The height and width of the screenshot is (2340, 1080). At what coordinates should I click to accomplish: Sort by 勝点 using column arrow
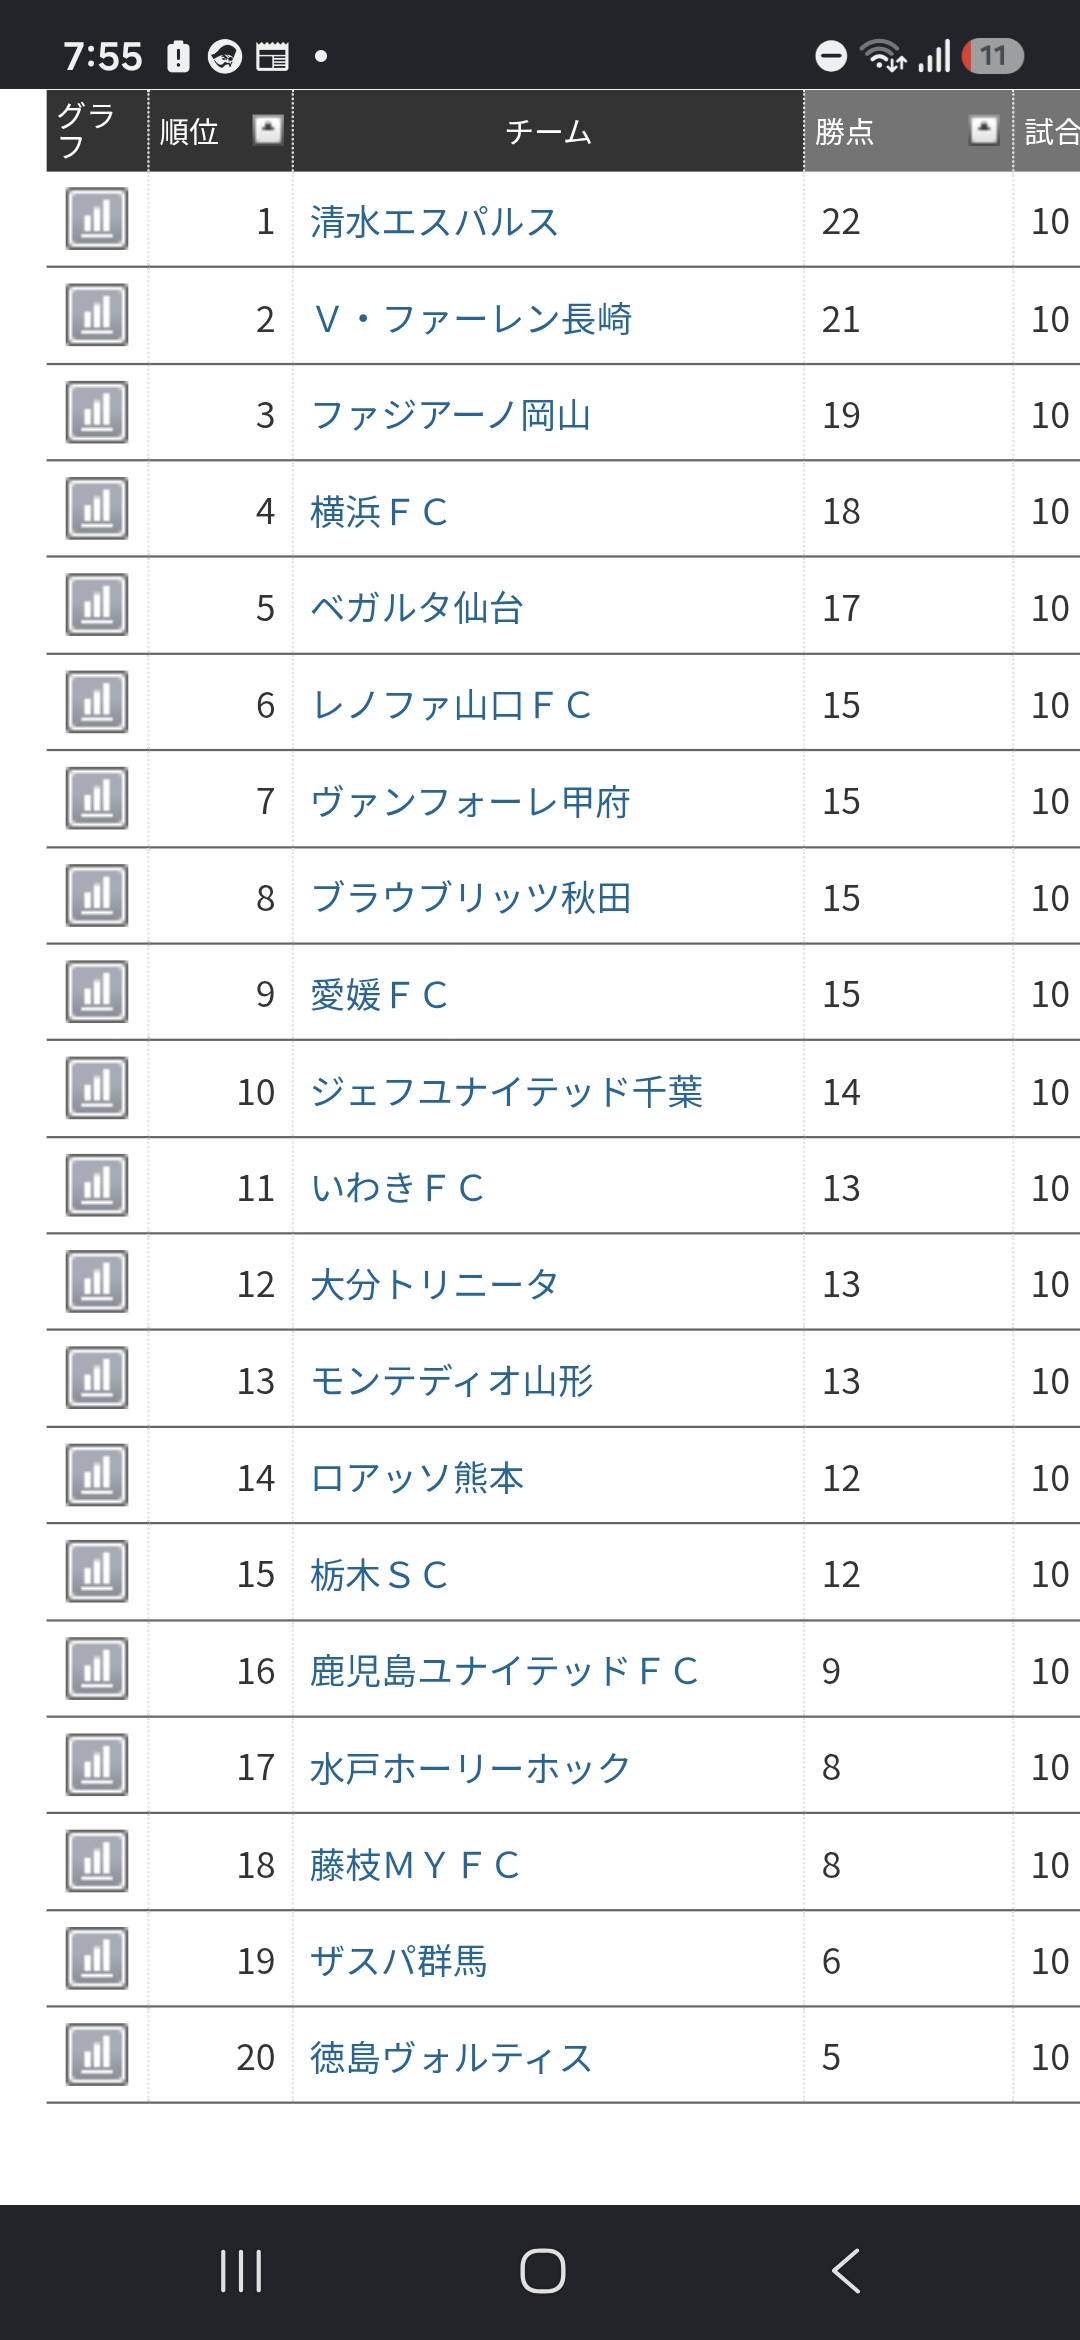984,129
